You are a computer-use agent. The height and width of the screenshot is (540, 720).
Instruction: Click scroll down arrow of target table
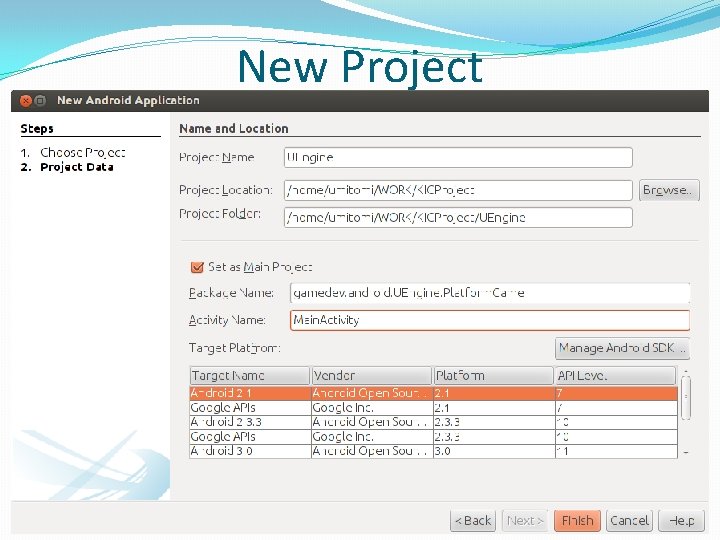(686, 453)
